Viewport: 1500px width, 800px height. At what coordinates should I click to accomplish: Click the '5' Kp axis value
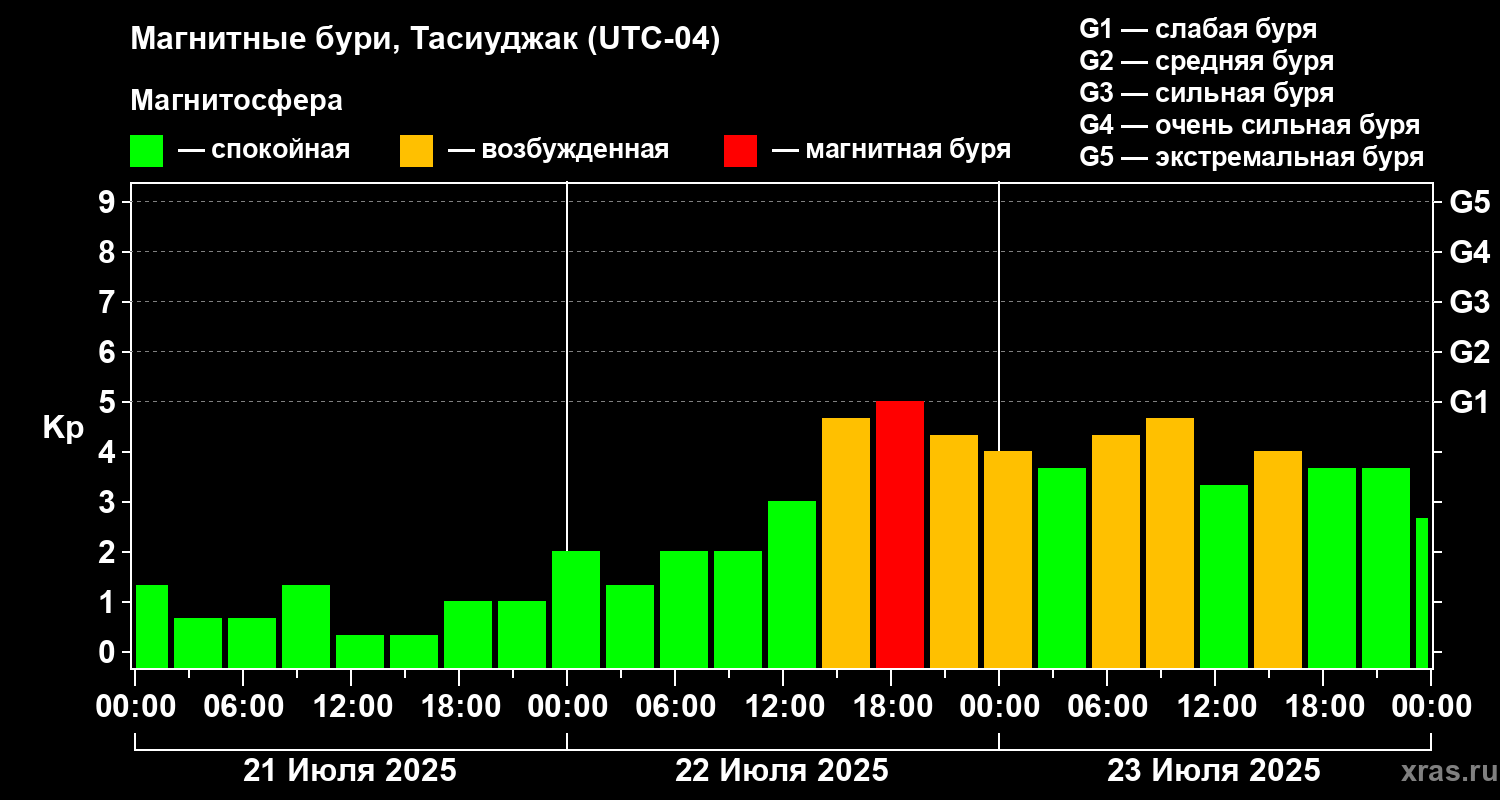click(109, 402)
